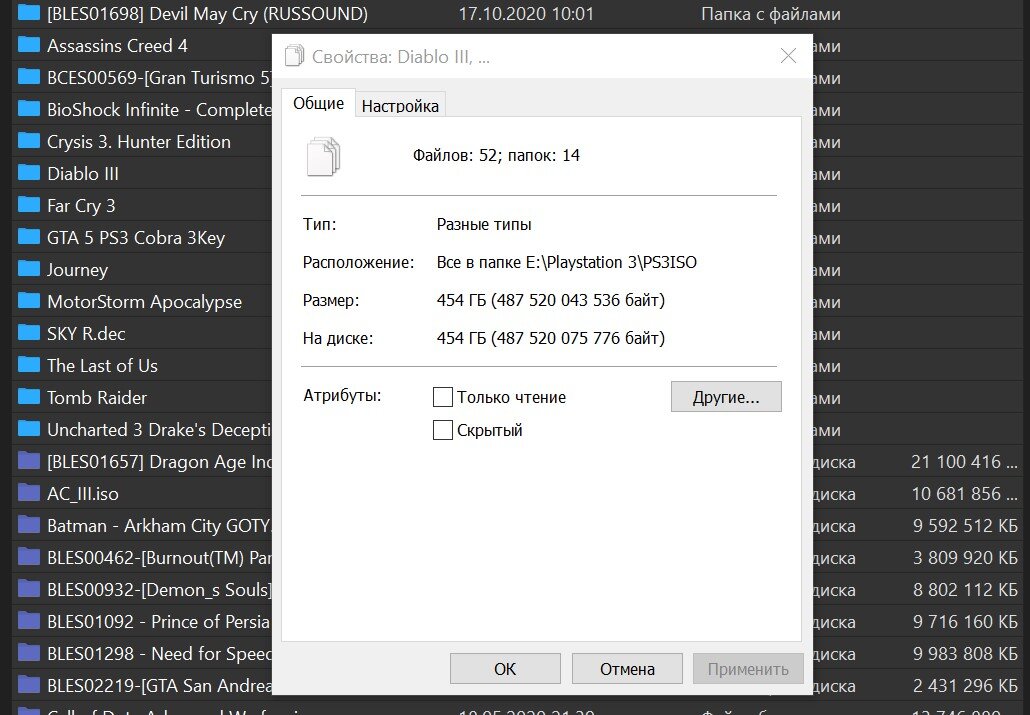Image resolution: width=1030 pixels, height=715 pixels.
Task: Click the "Папка с файлами" type cell
Action: tap(771, 13)
